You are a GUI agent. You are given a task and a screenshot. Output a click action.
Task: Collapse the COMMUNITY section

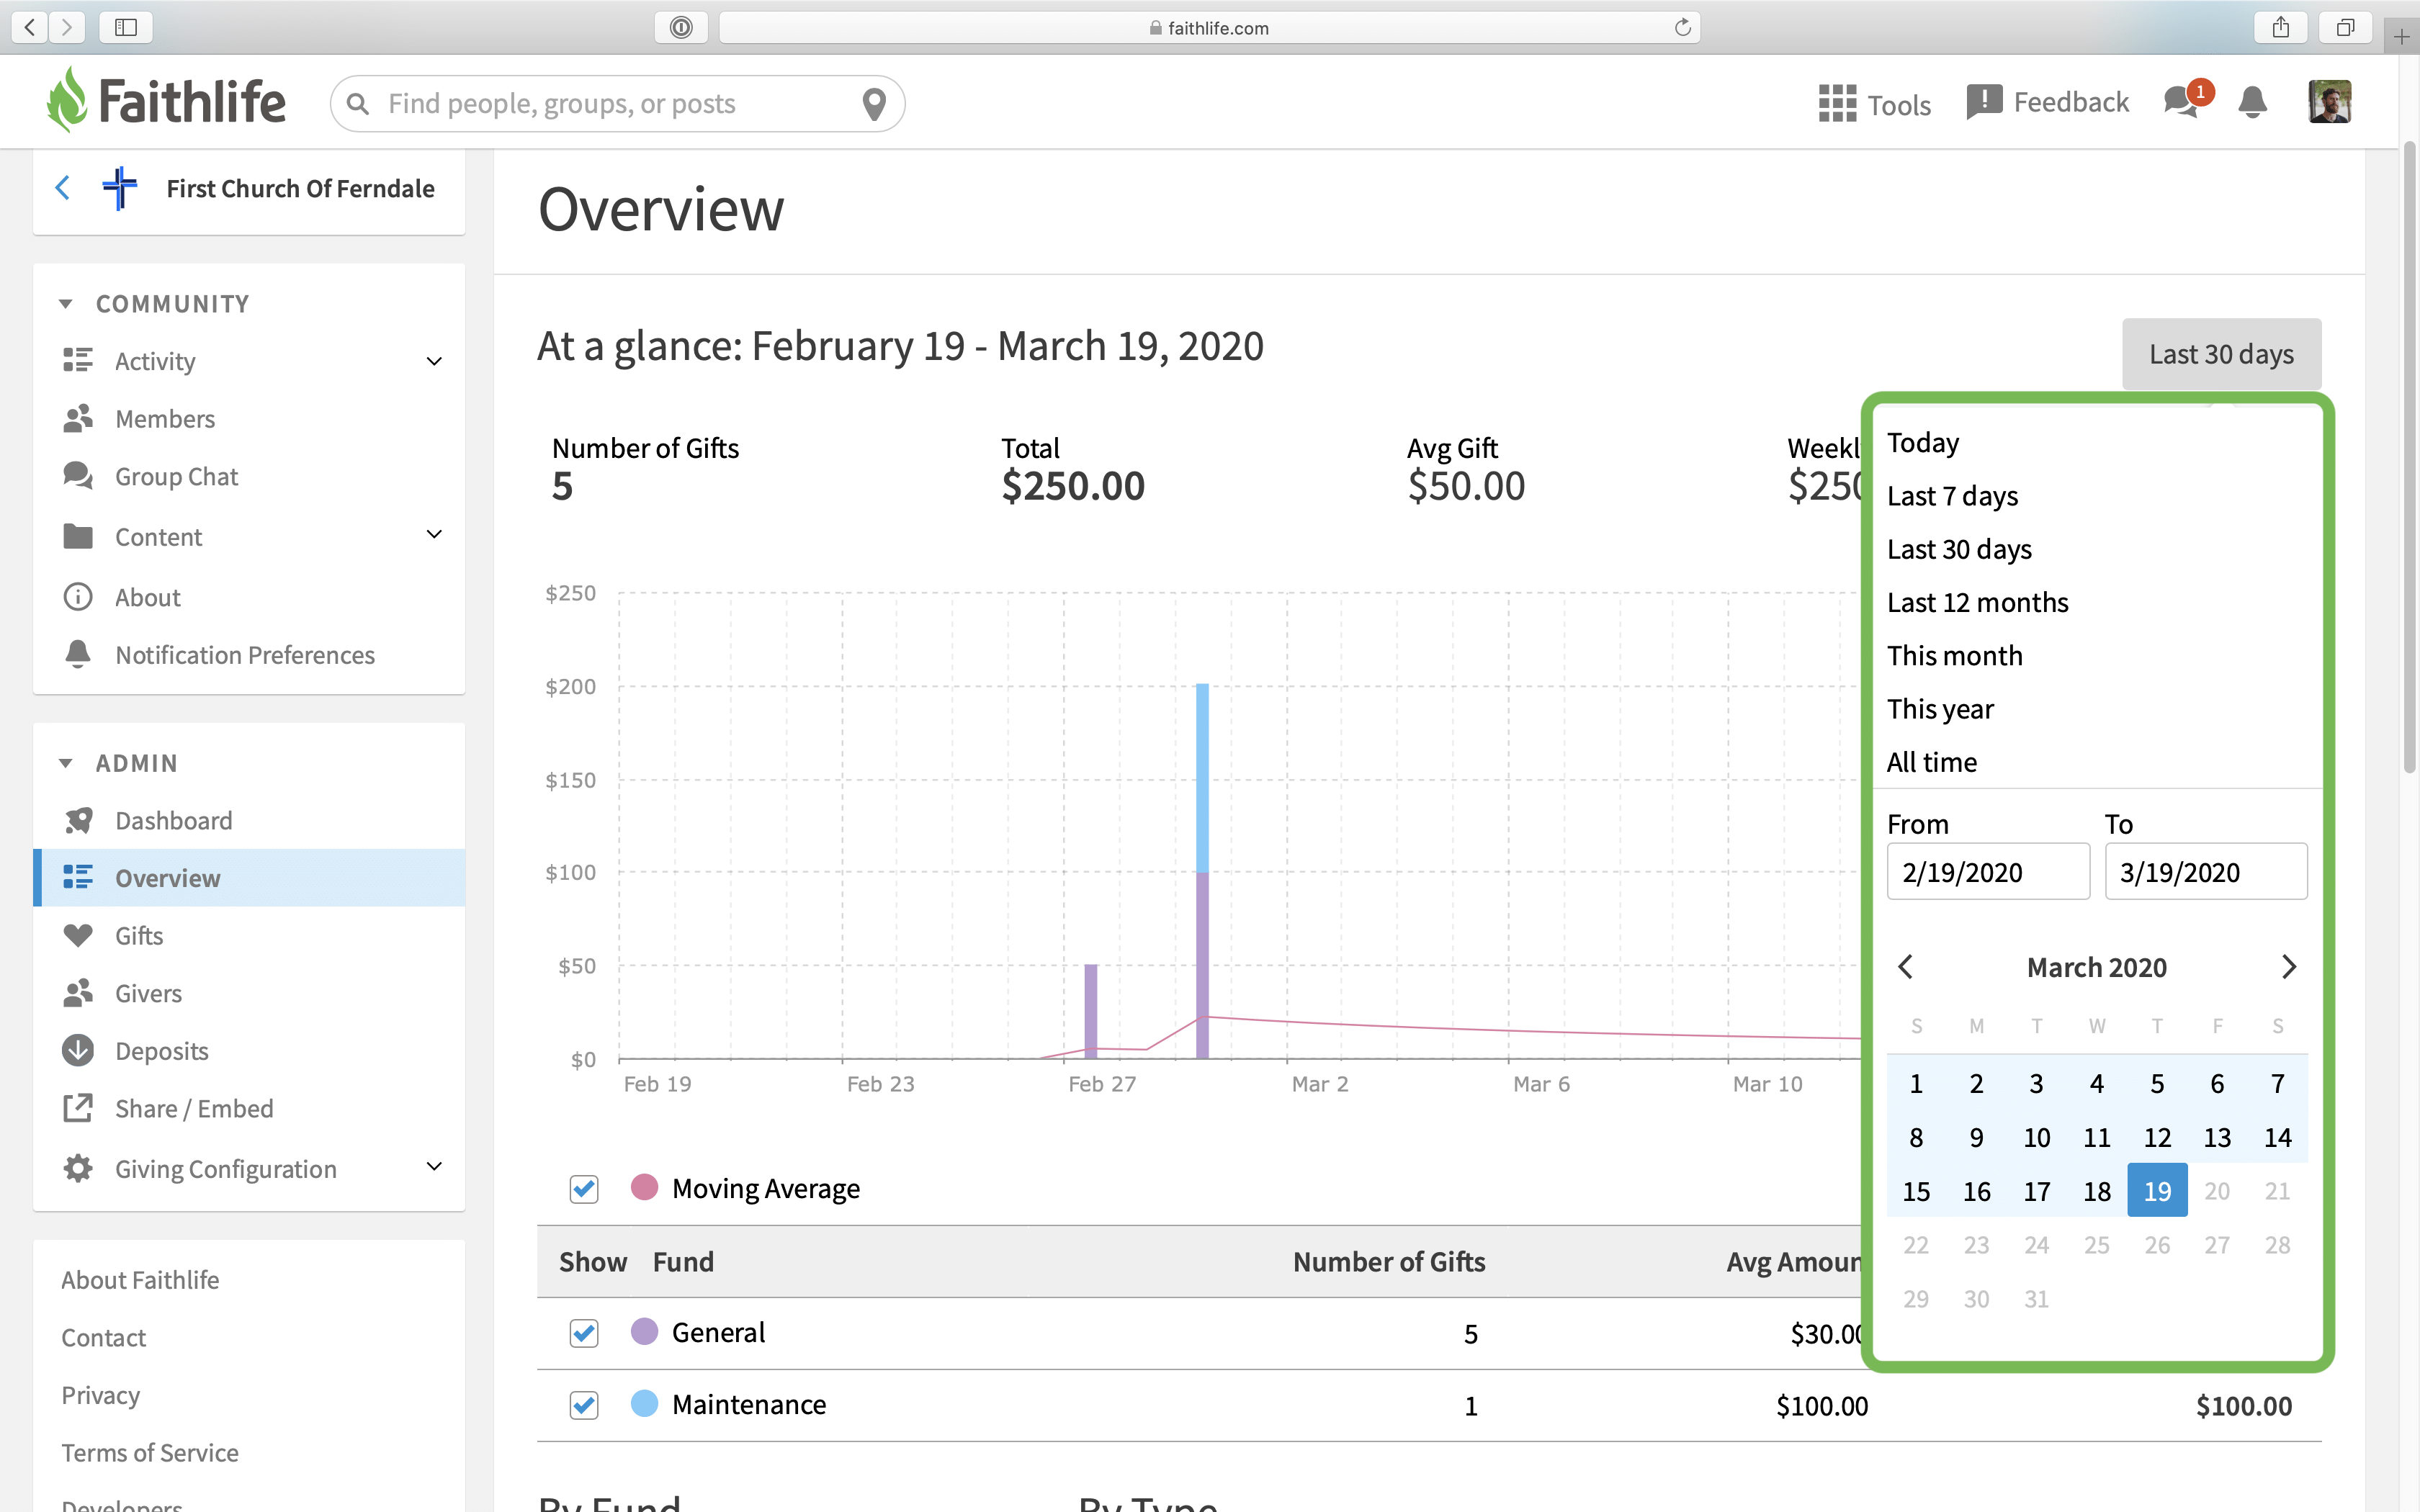pyautogui.click(x=66, y=304)
